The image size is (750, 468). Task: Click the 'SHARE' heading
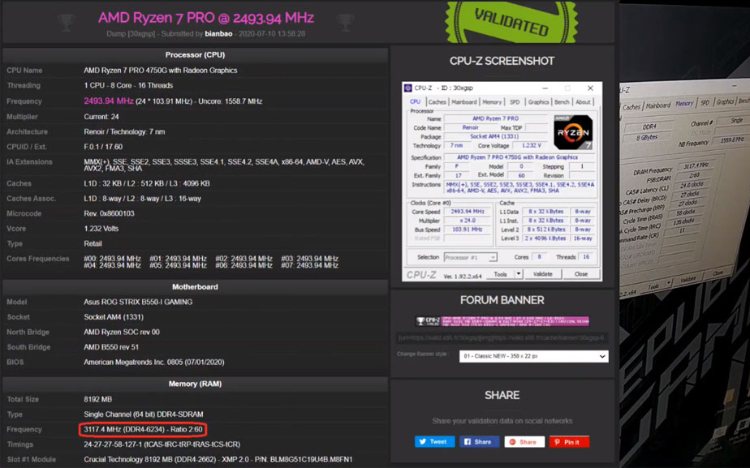502,395
